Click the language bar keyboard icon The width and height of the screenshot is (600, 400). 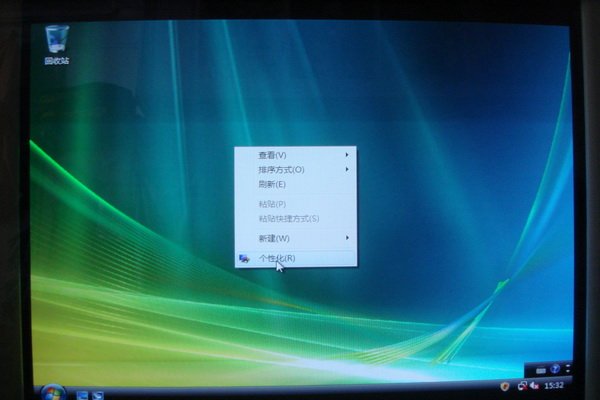point(541,371)
